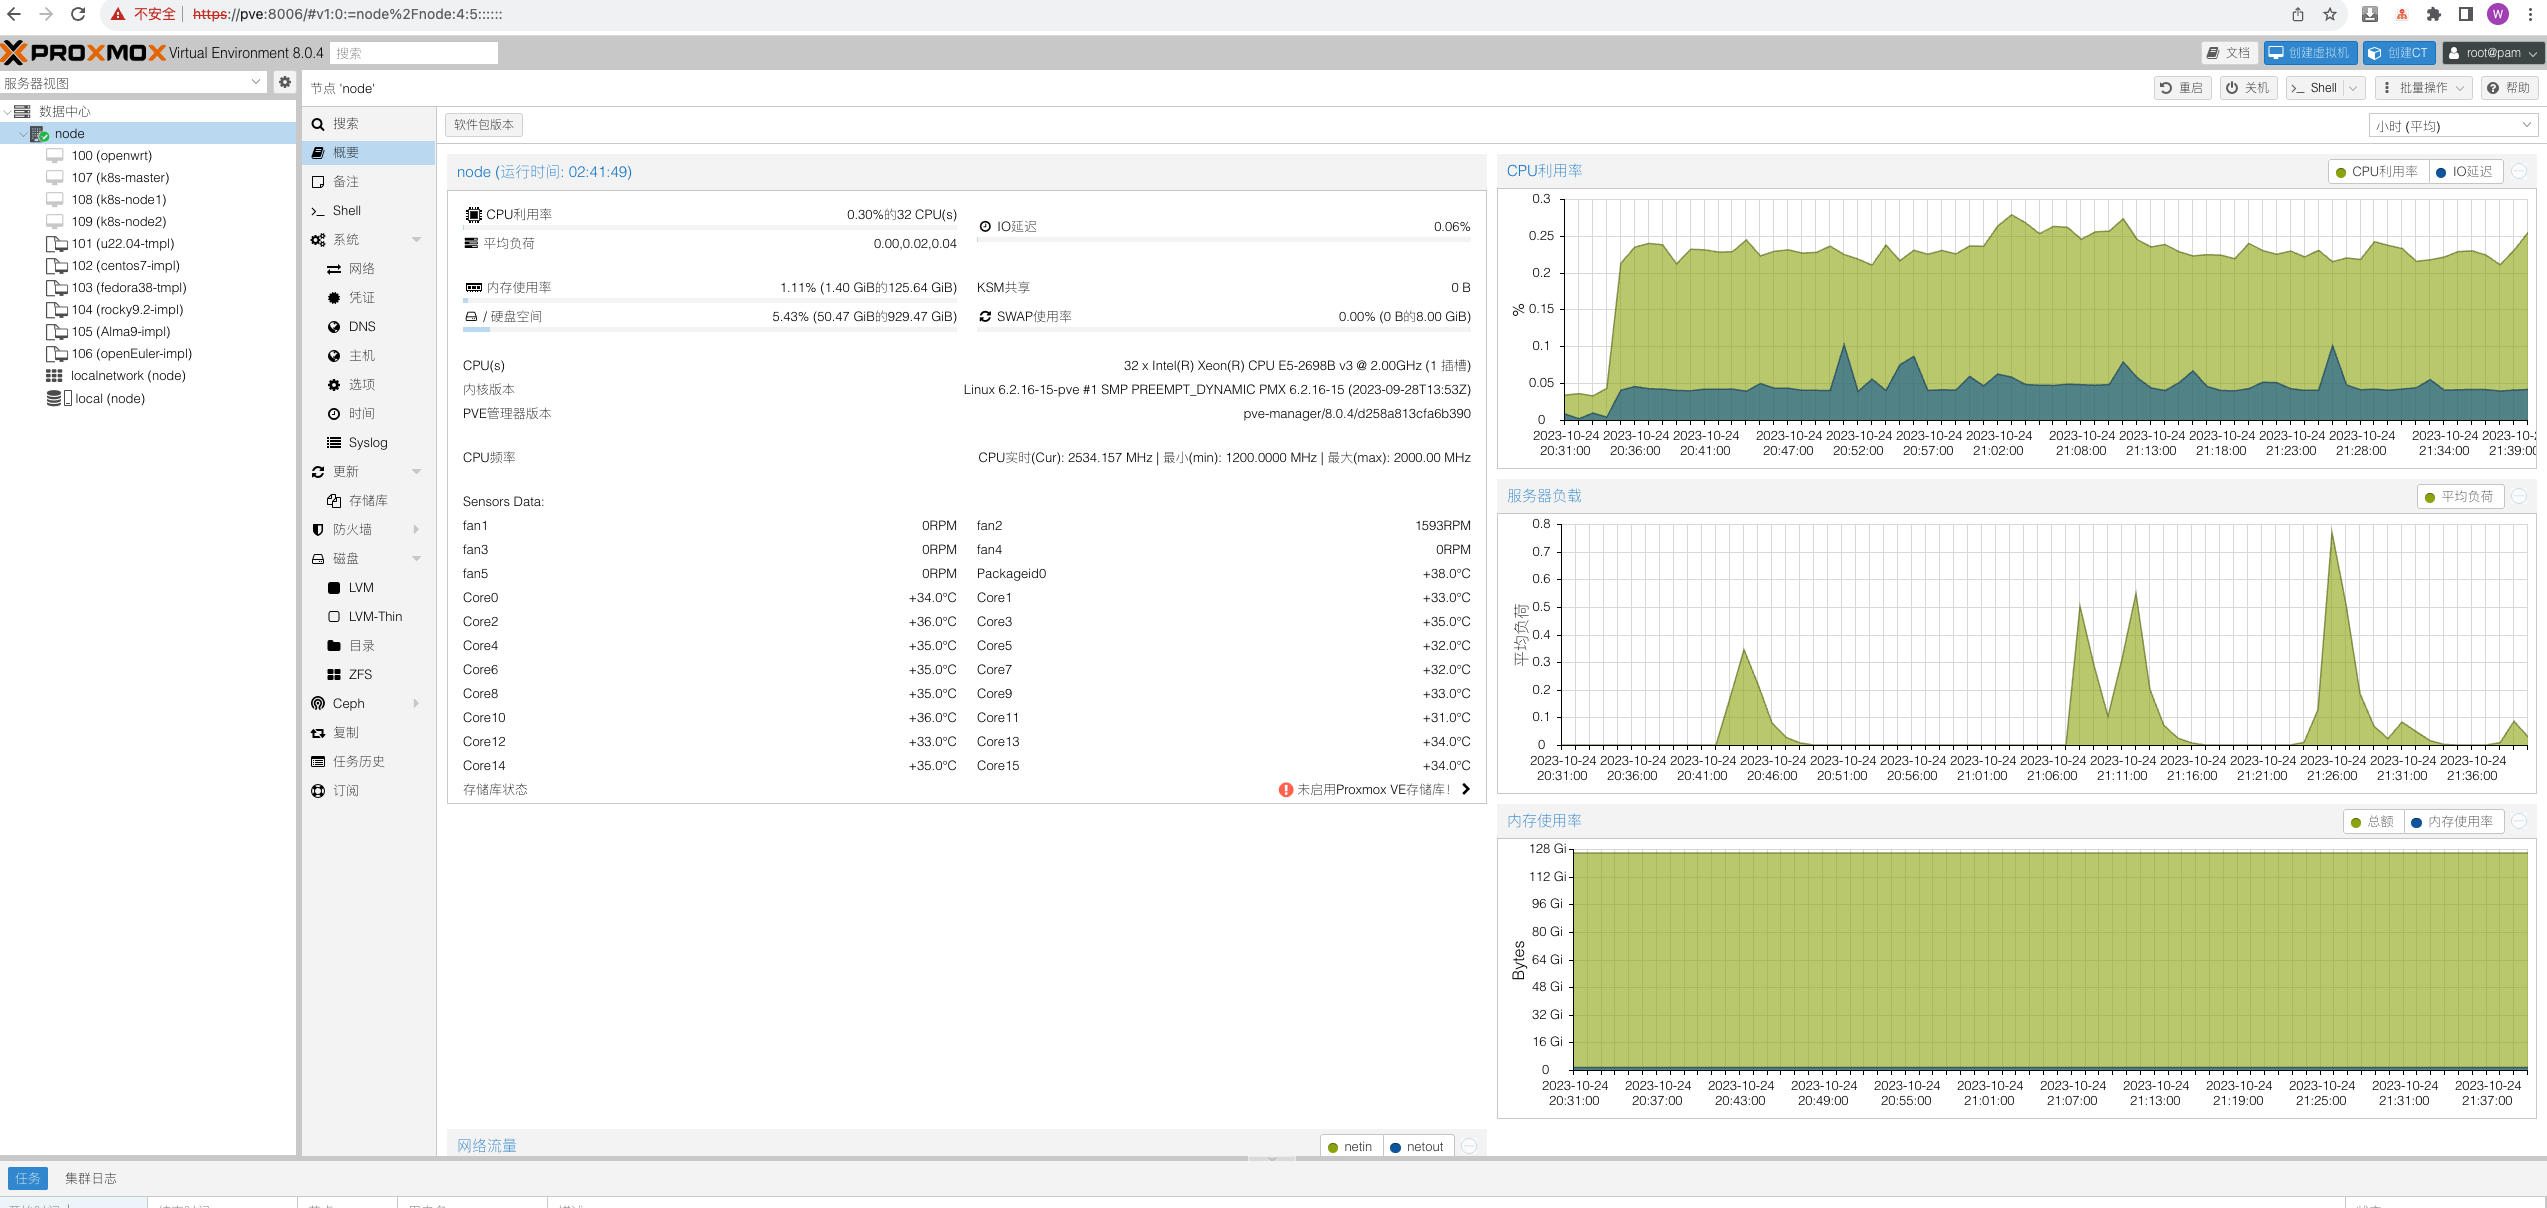Click the 软件包版本 button

click(x=484, y=125)
